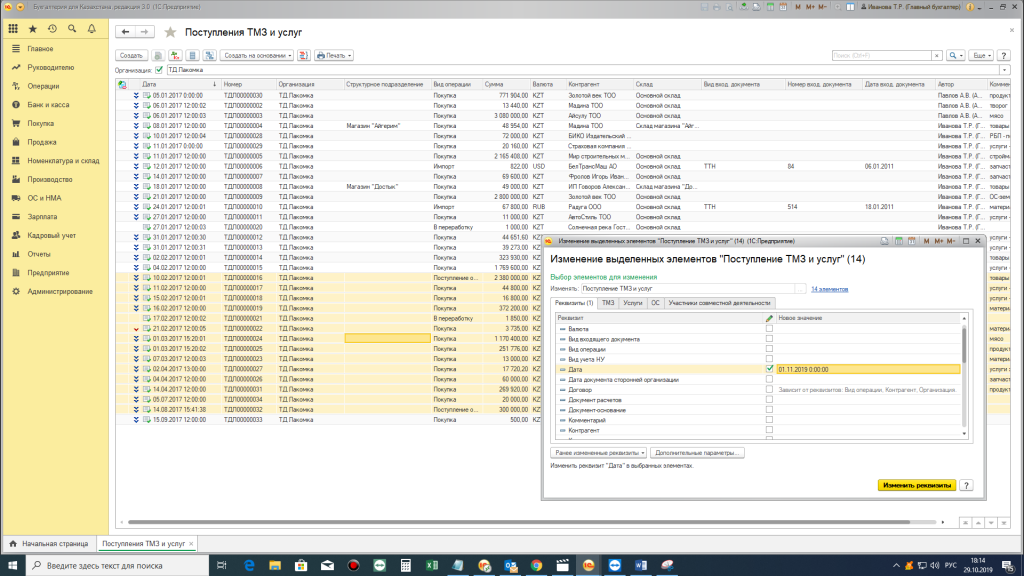Switch to the ОС tab
This screenshot has width=1024, height=576.
[x=656, y=303]
